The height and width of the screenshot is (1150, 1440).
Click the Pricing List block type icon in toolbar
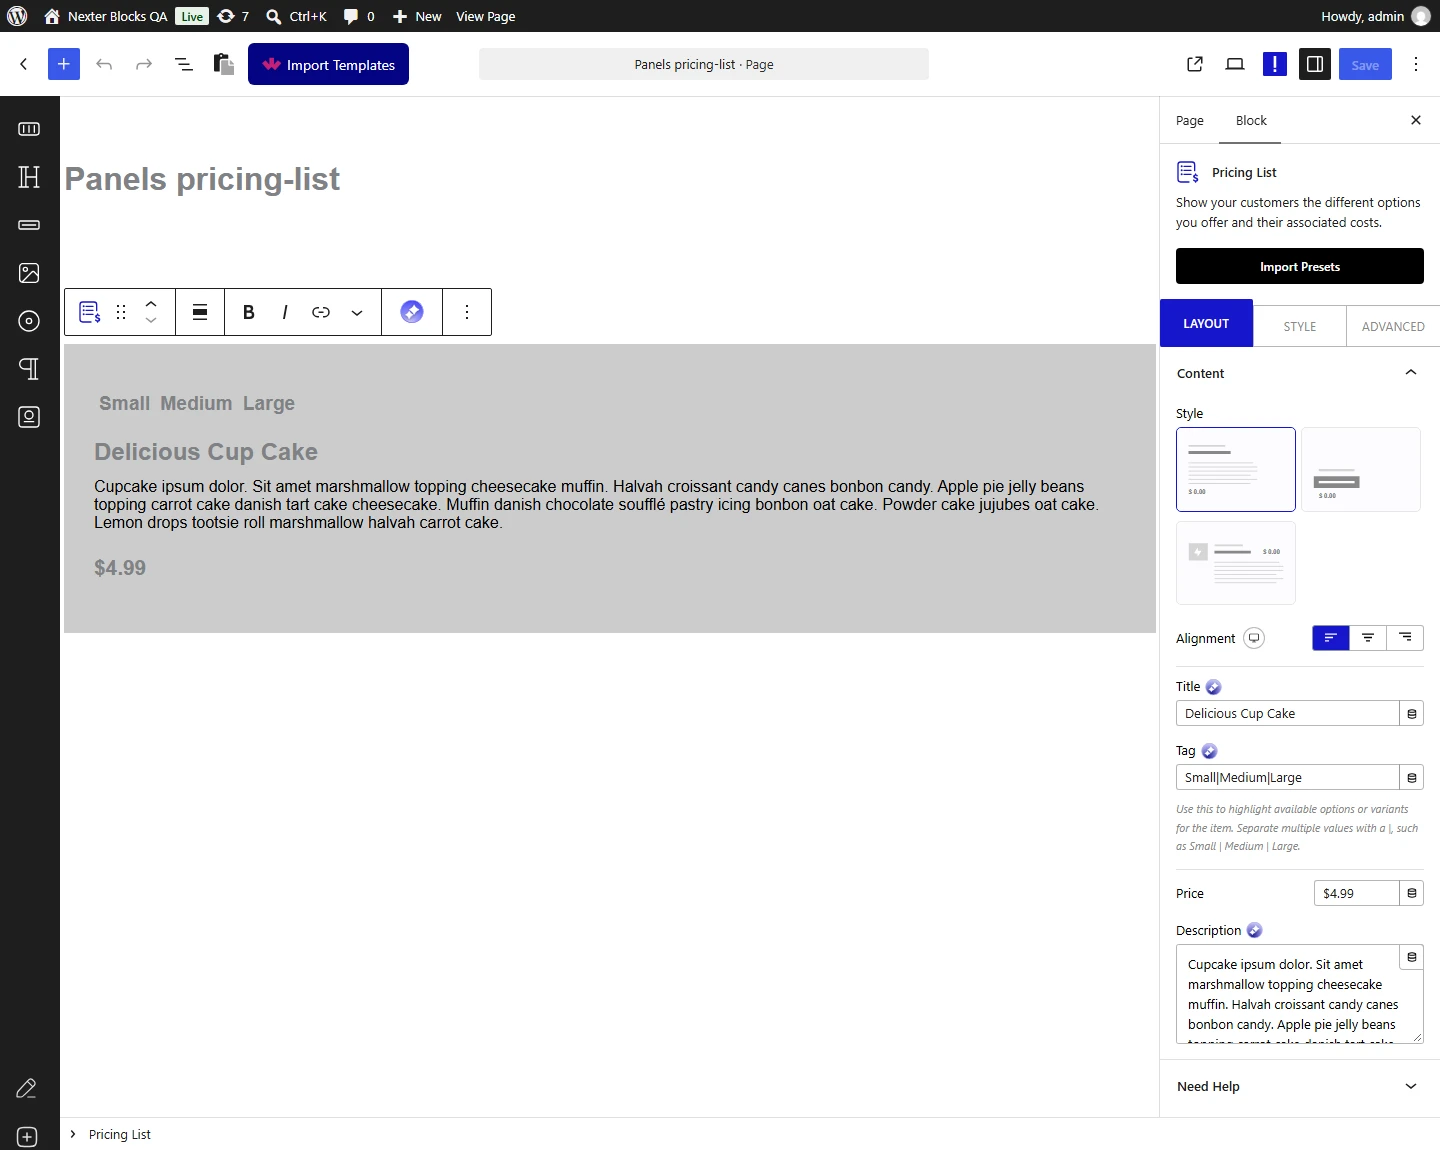[90, 312]
